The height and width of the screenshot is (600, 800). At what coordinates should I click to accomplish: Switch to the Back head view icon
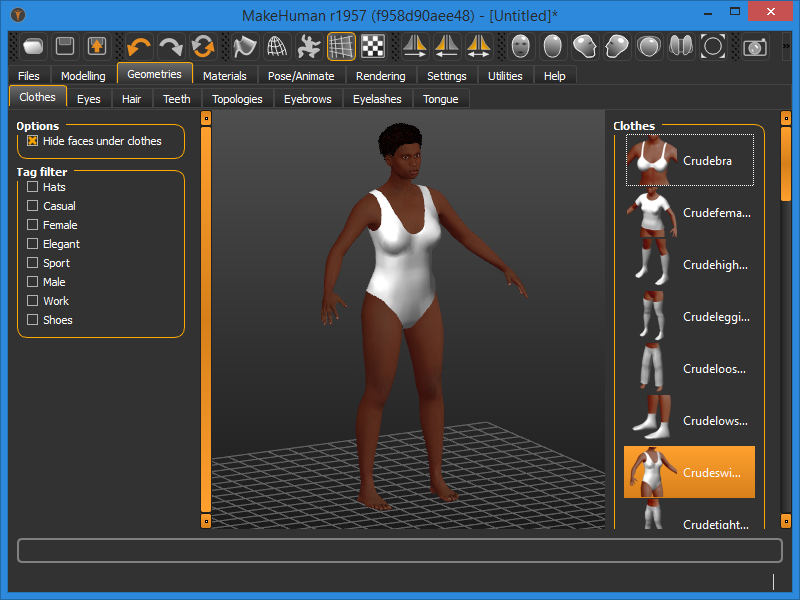click(x=553, y=46)
